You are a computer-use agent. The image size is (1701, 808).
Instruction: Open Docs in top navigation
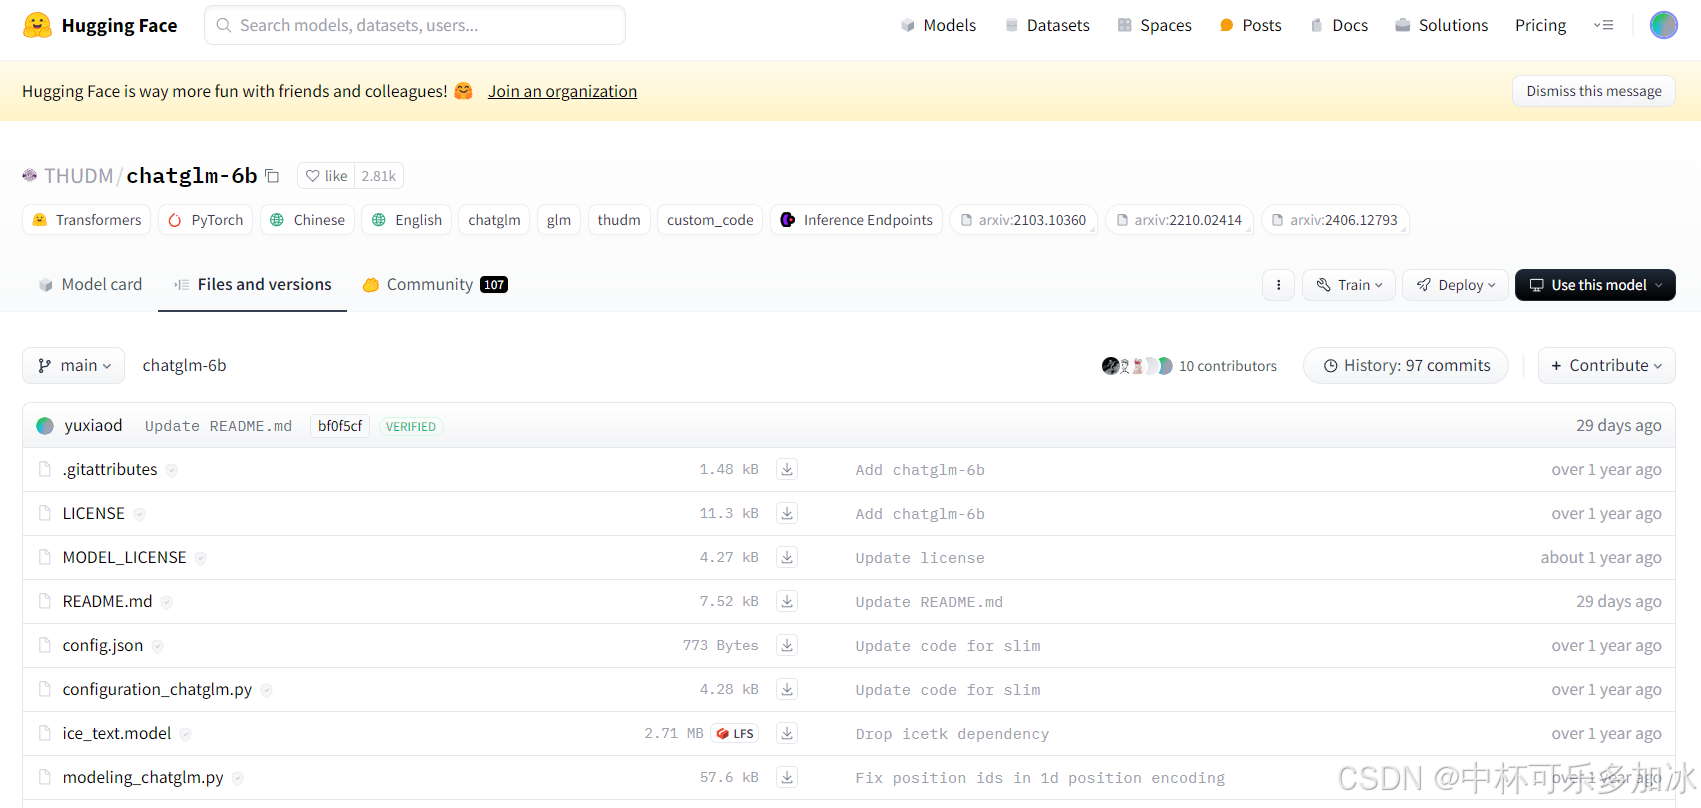[x=1338, y=25]
